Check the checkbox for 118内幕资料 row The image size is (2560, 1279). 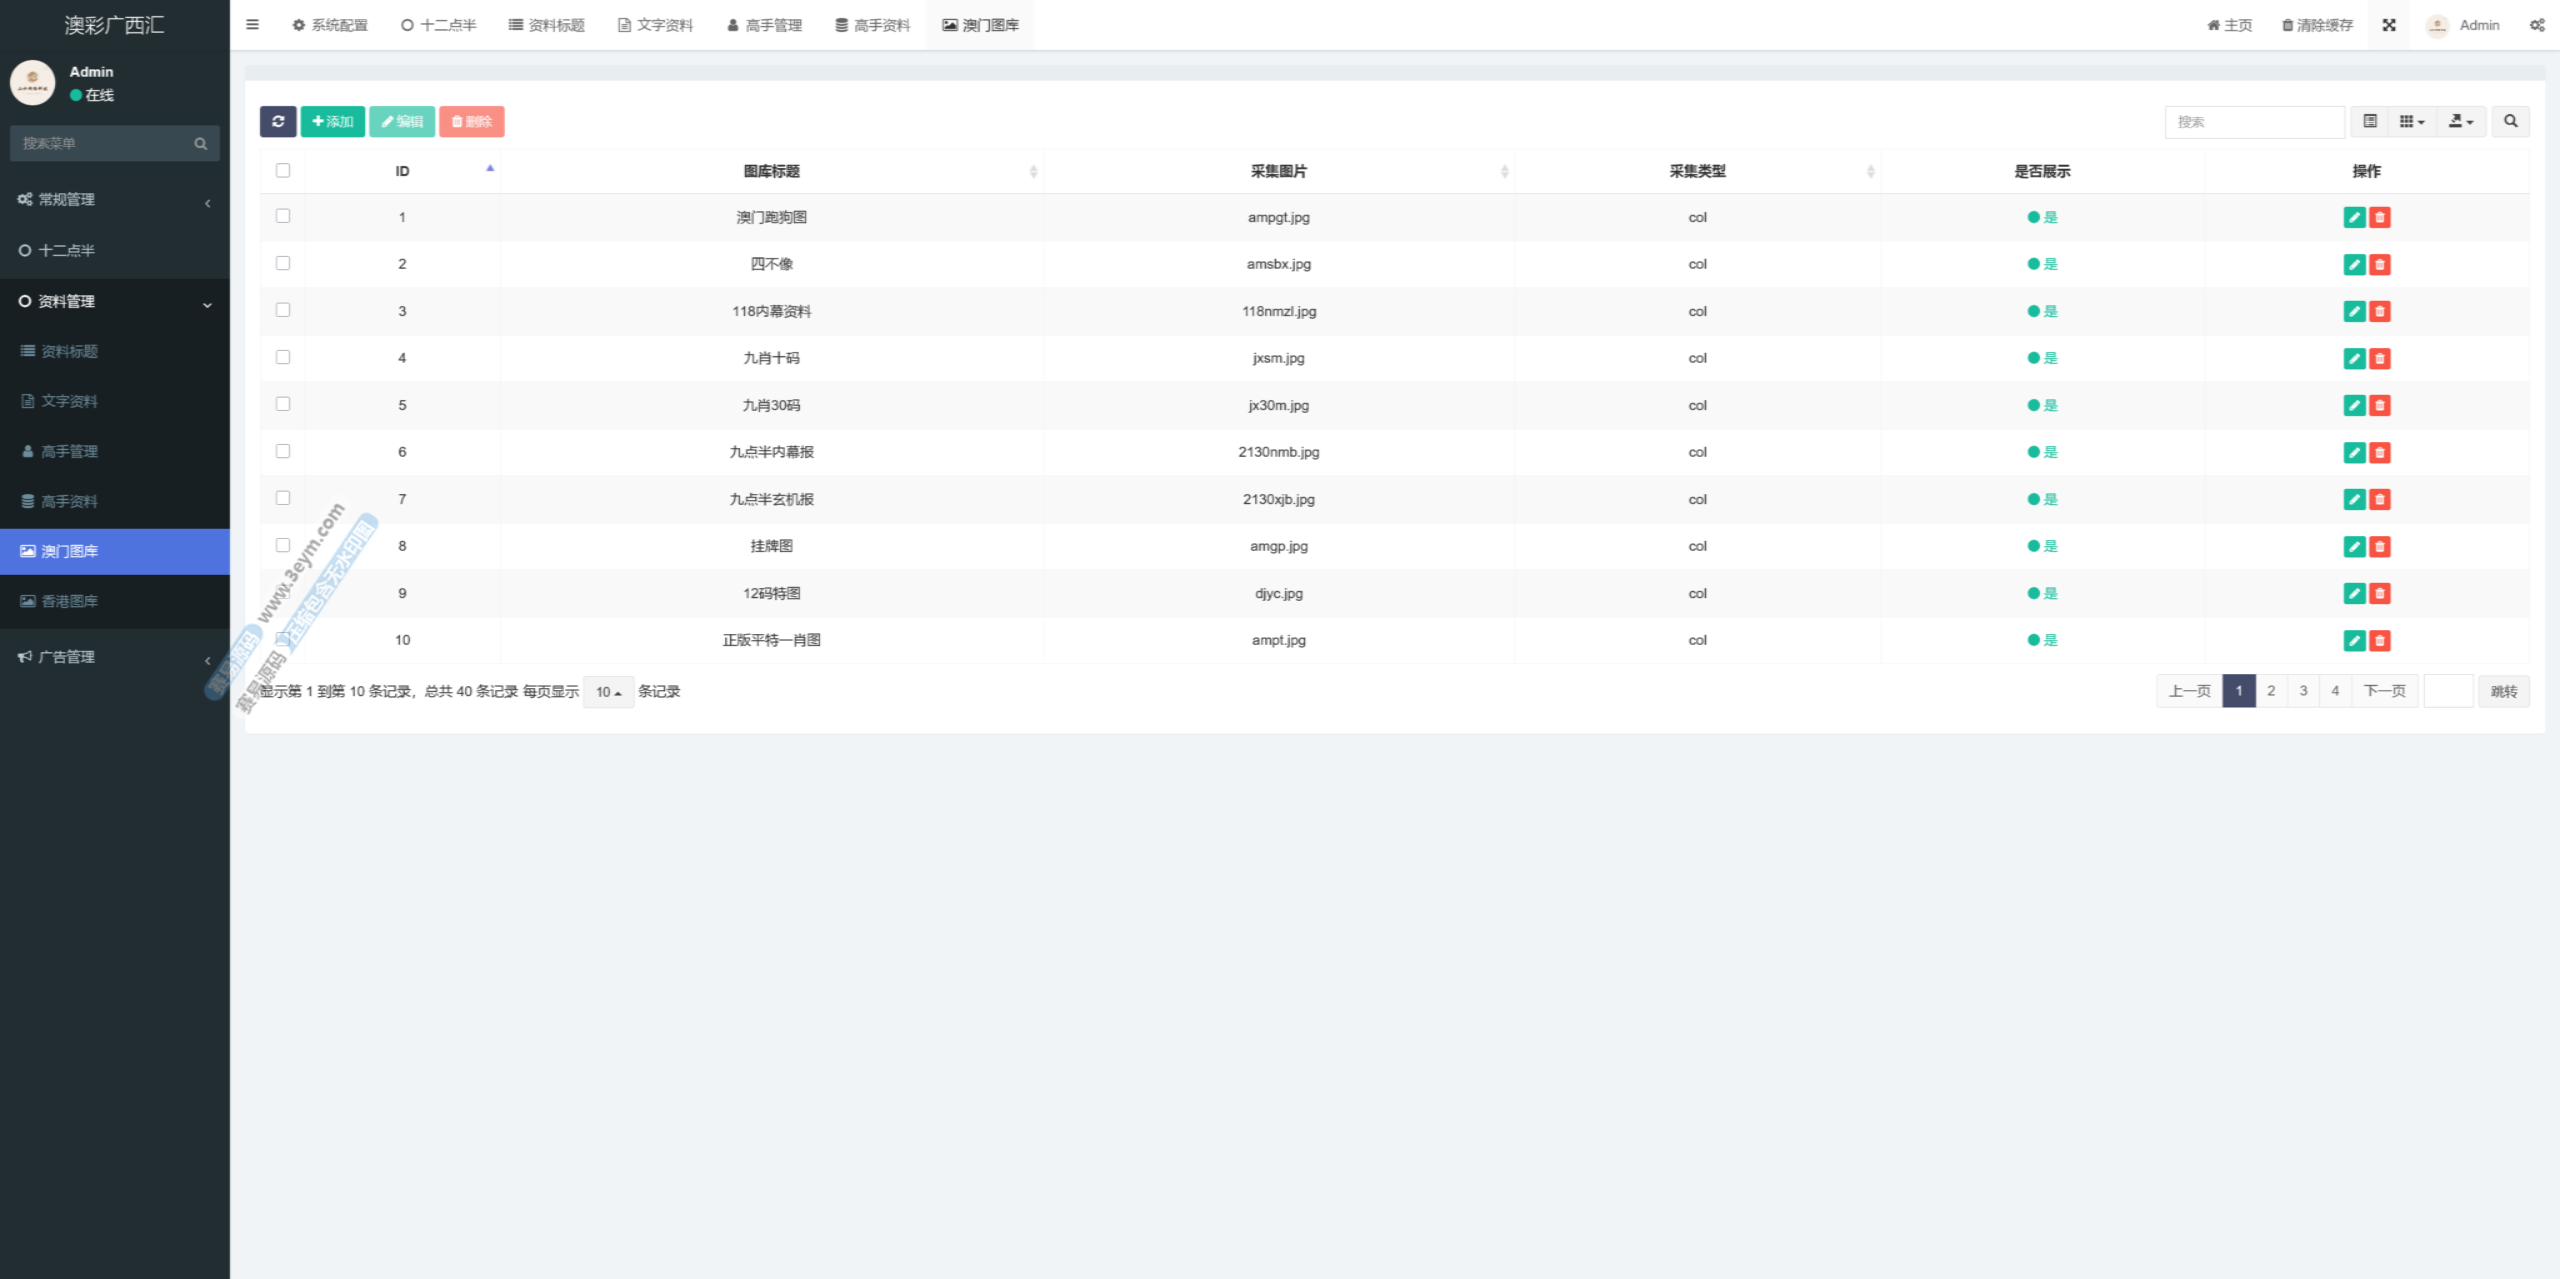coord(283,310)
